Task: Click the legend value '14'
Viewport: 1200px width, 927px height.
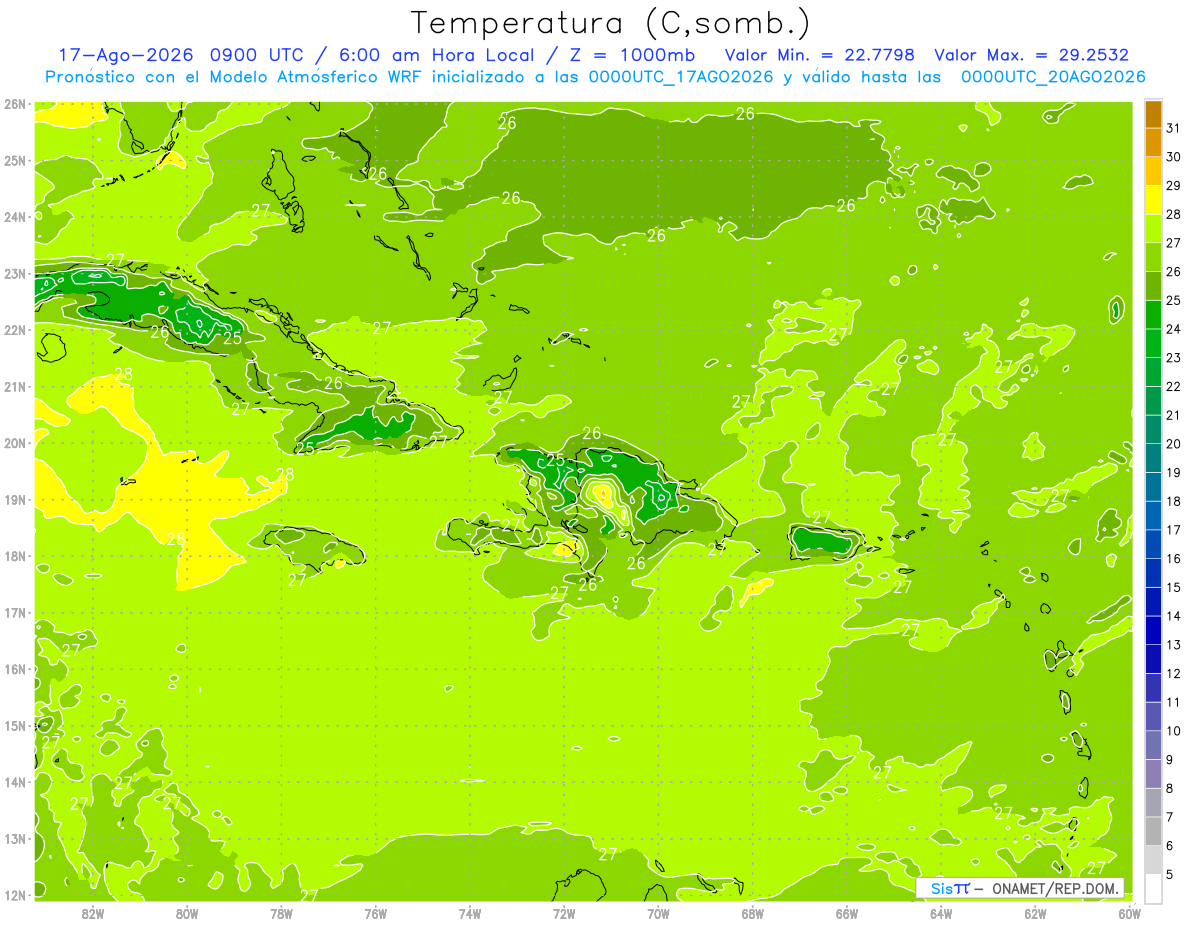Action: click(1173, 616)
